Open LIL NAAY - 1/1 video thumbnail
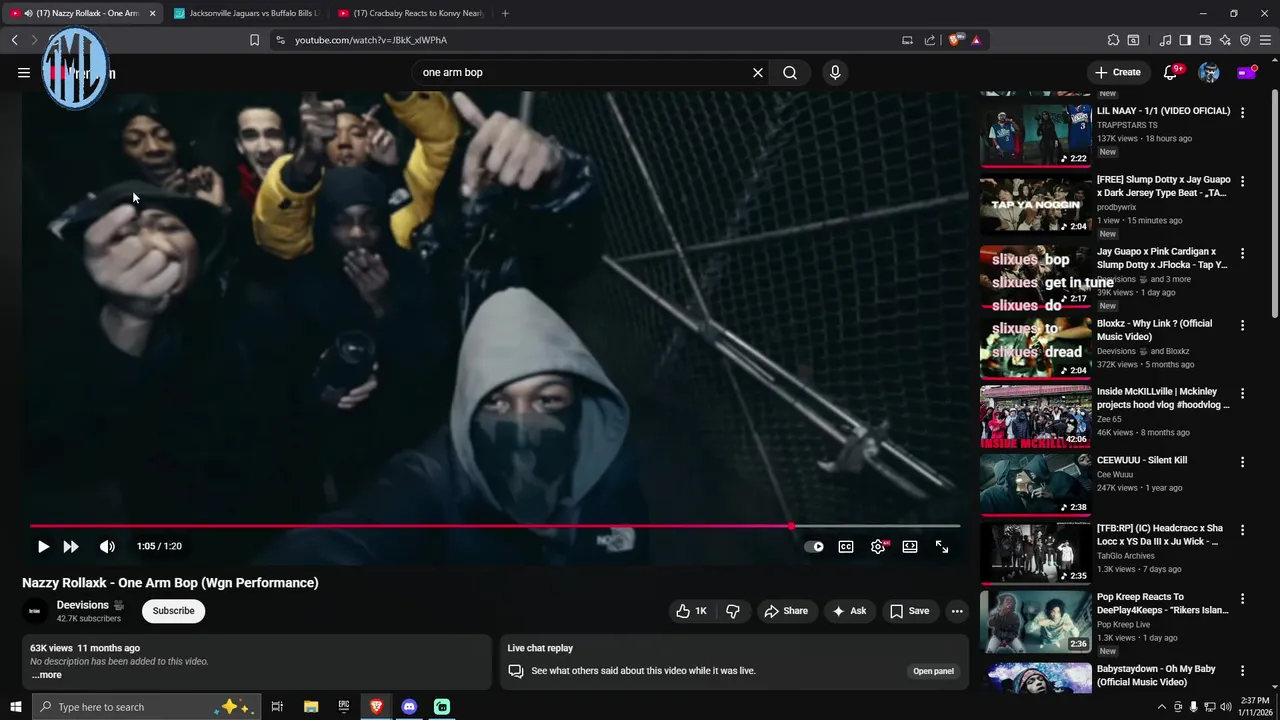This screenshot has height=720, width=1280. 1035,135
